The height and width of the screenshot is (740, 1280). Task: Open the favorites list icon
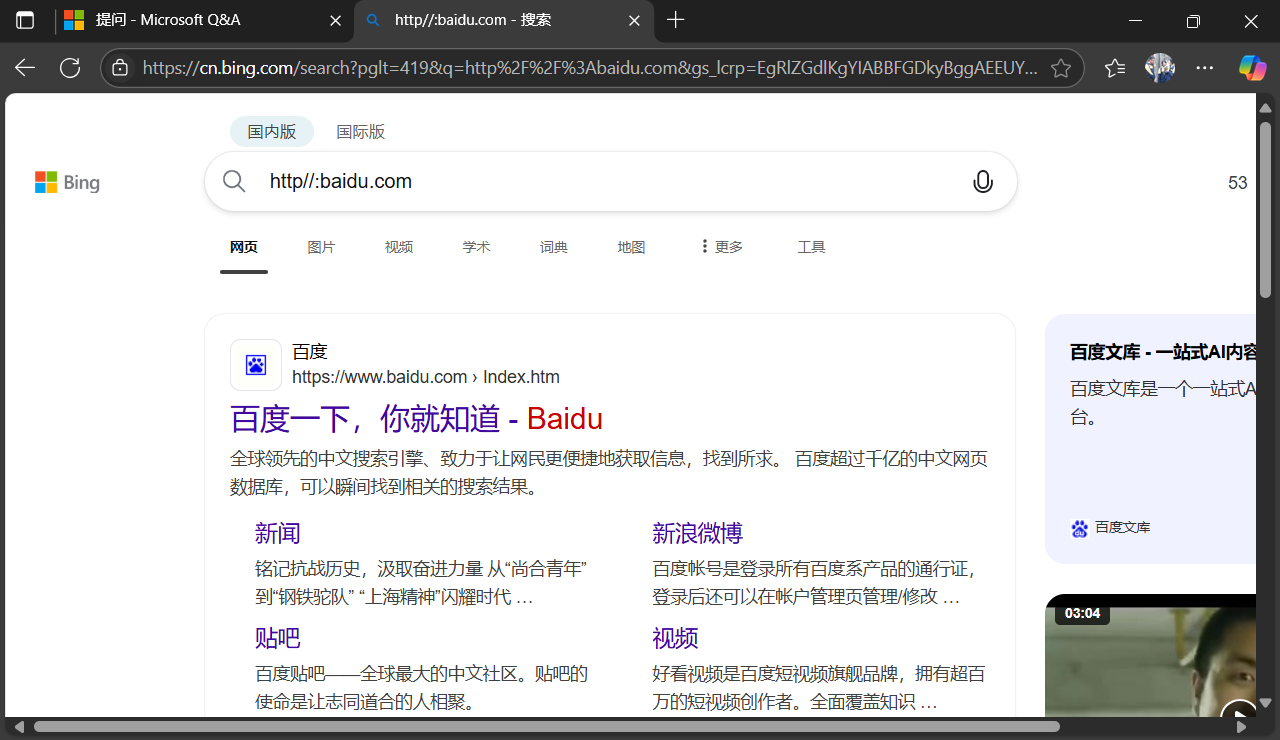coord(1114,68)
